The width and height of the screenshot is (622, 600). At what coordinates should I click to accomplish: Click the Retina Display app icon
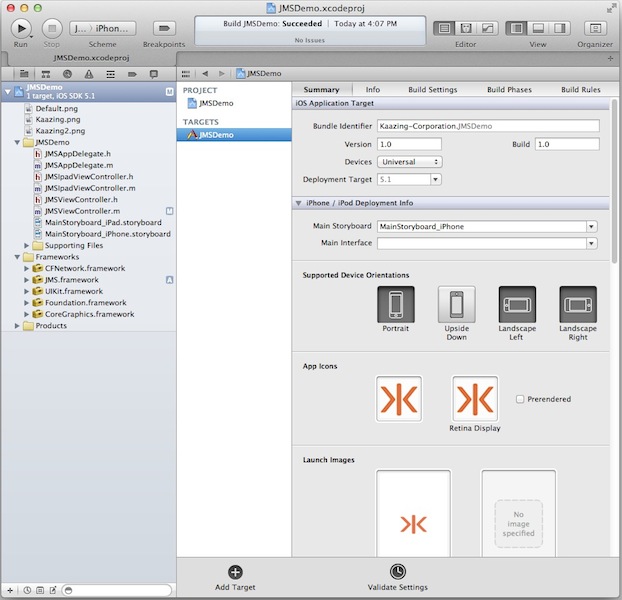coord(475,399)
